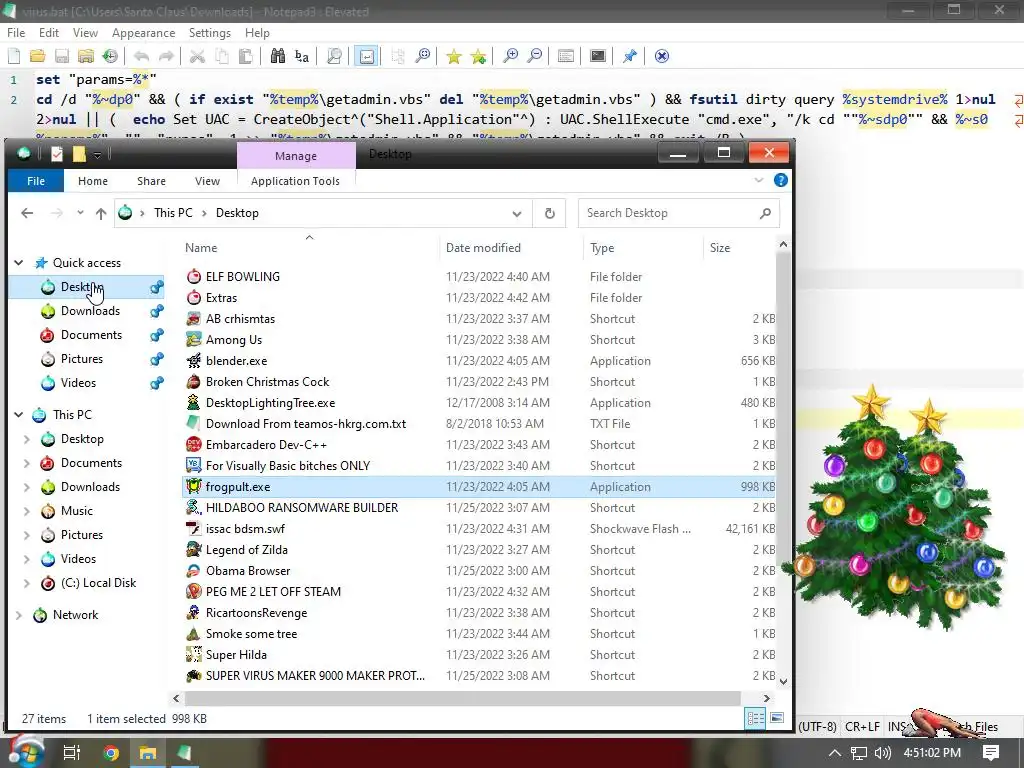Open Replace with the b-to-a icon
The image size is (1024, 768).
coord(302,56)
